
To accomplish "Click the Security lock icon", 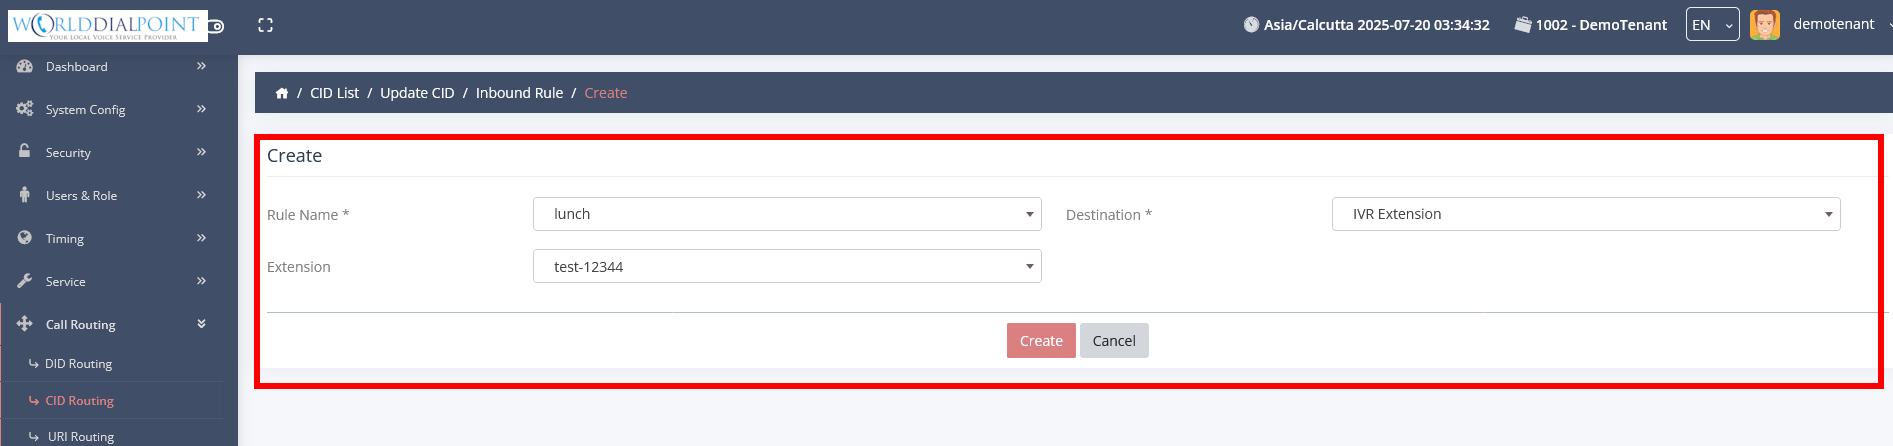I will click(25, 151).
